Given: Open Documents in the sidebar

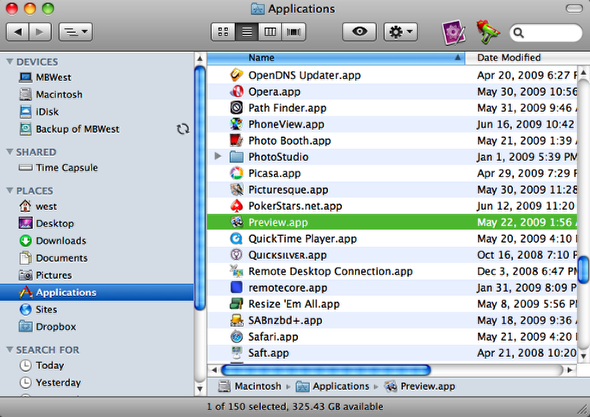Looking at the screenshot, I should (x=53, y=258).
